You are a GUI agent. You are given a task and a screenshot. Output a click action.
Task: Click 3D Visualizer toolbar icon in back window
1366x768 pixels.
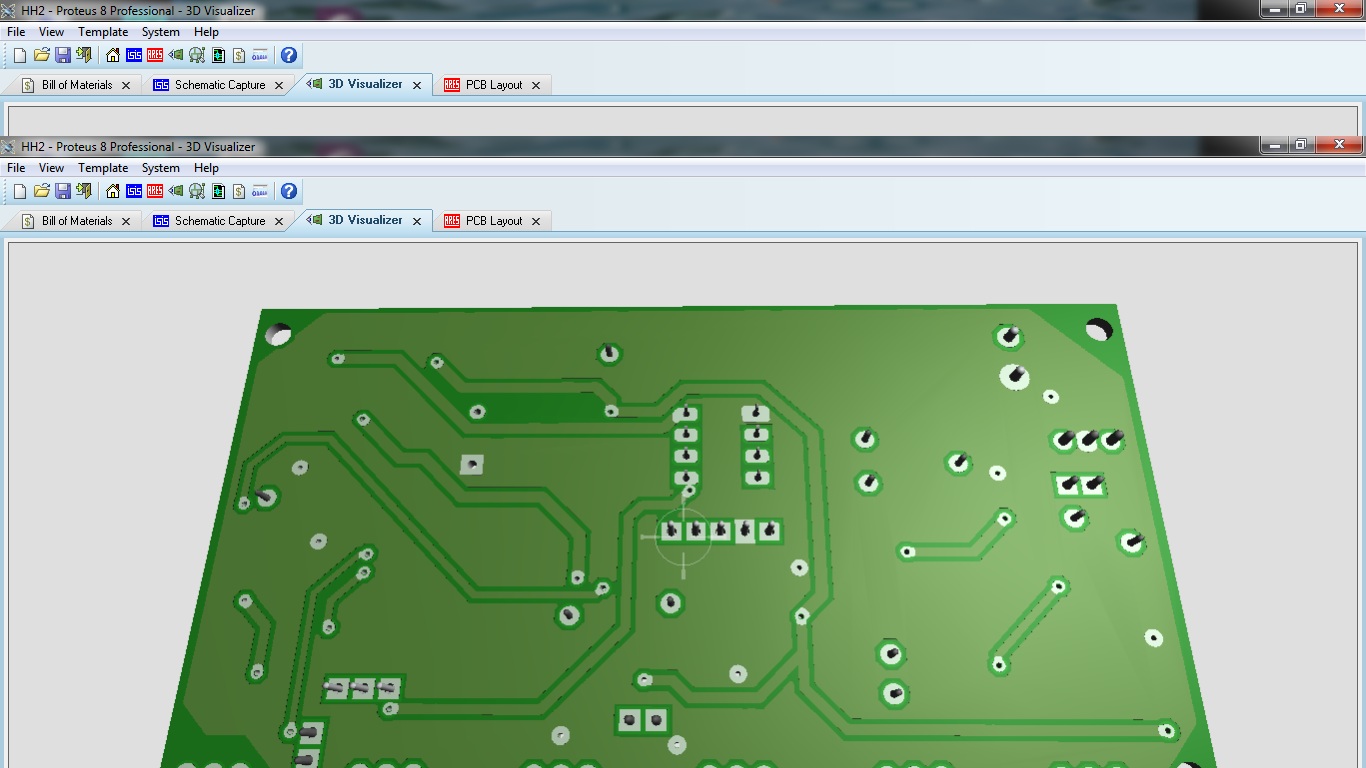176,55
